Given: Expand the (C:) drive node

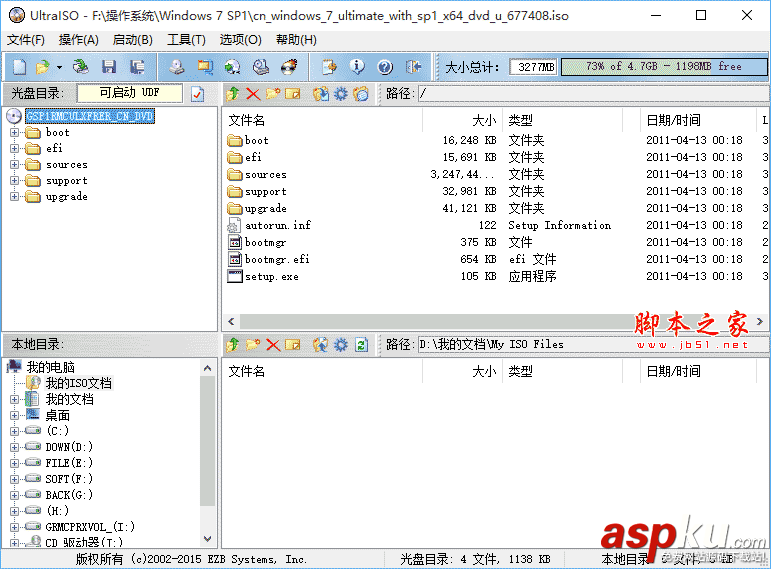Looking at the screenshot, I should [x=14, y=431].
